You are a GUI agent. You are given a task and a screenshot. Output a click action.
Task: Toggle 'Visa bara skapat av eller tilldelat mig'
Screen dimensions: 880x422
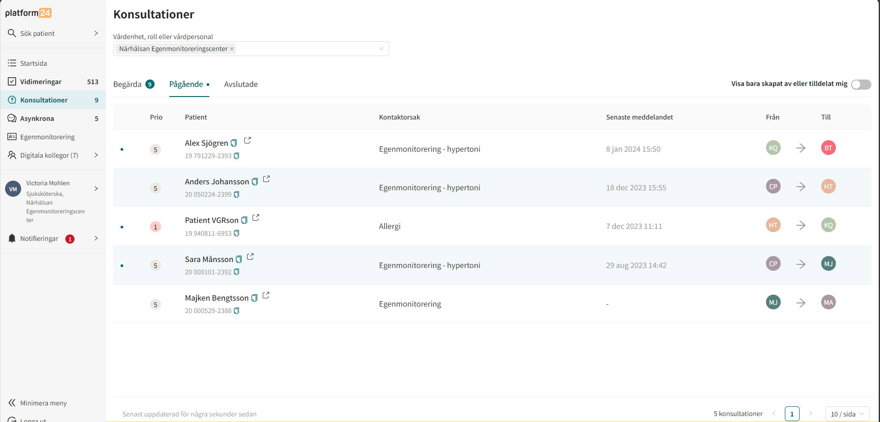click(x=860, y=85)
